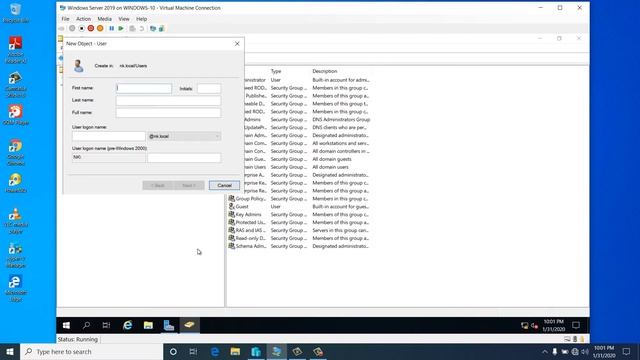The width and height of the screenshot is (640, 360).
Task: Open the File menu of VM Connection
Action: point(65,19)
